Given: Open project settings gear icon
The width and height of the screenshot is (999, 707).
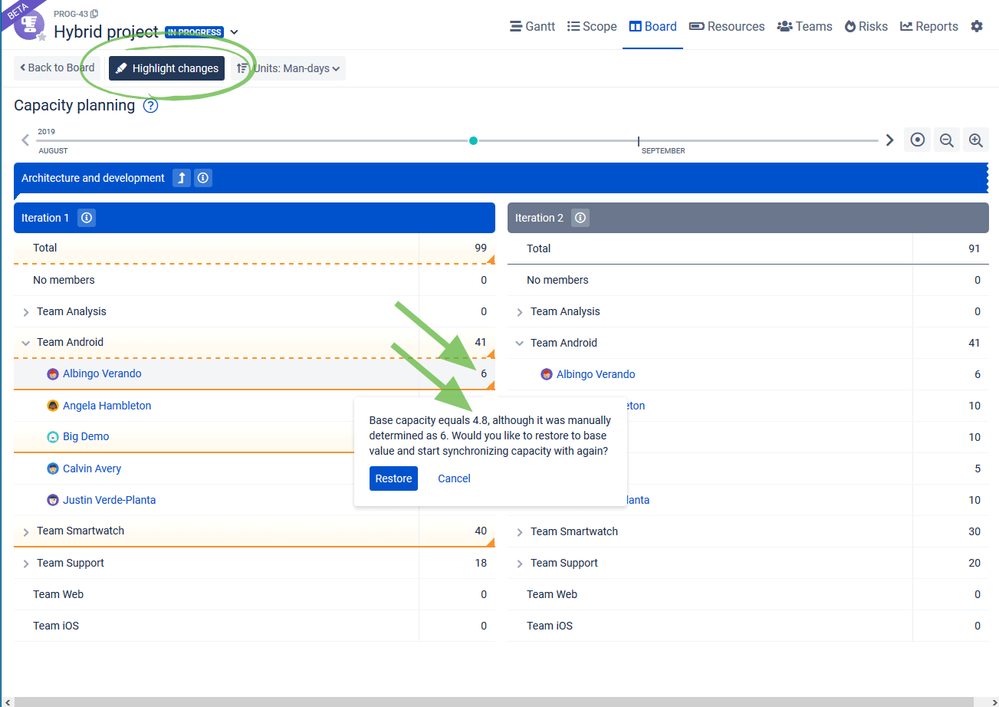Looking at the screenshot, I should tap(977, 26).
